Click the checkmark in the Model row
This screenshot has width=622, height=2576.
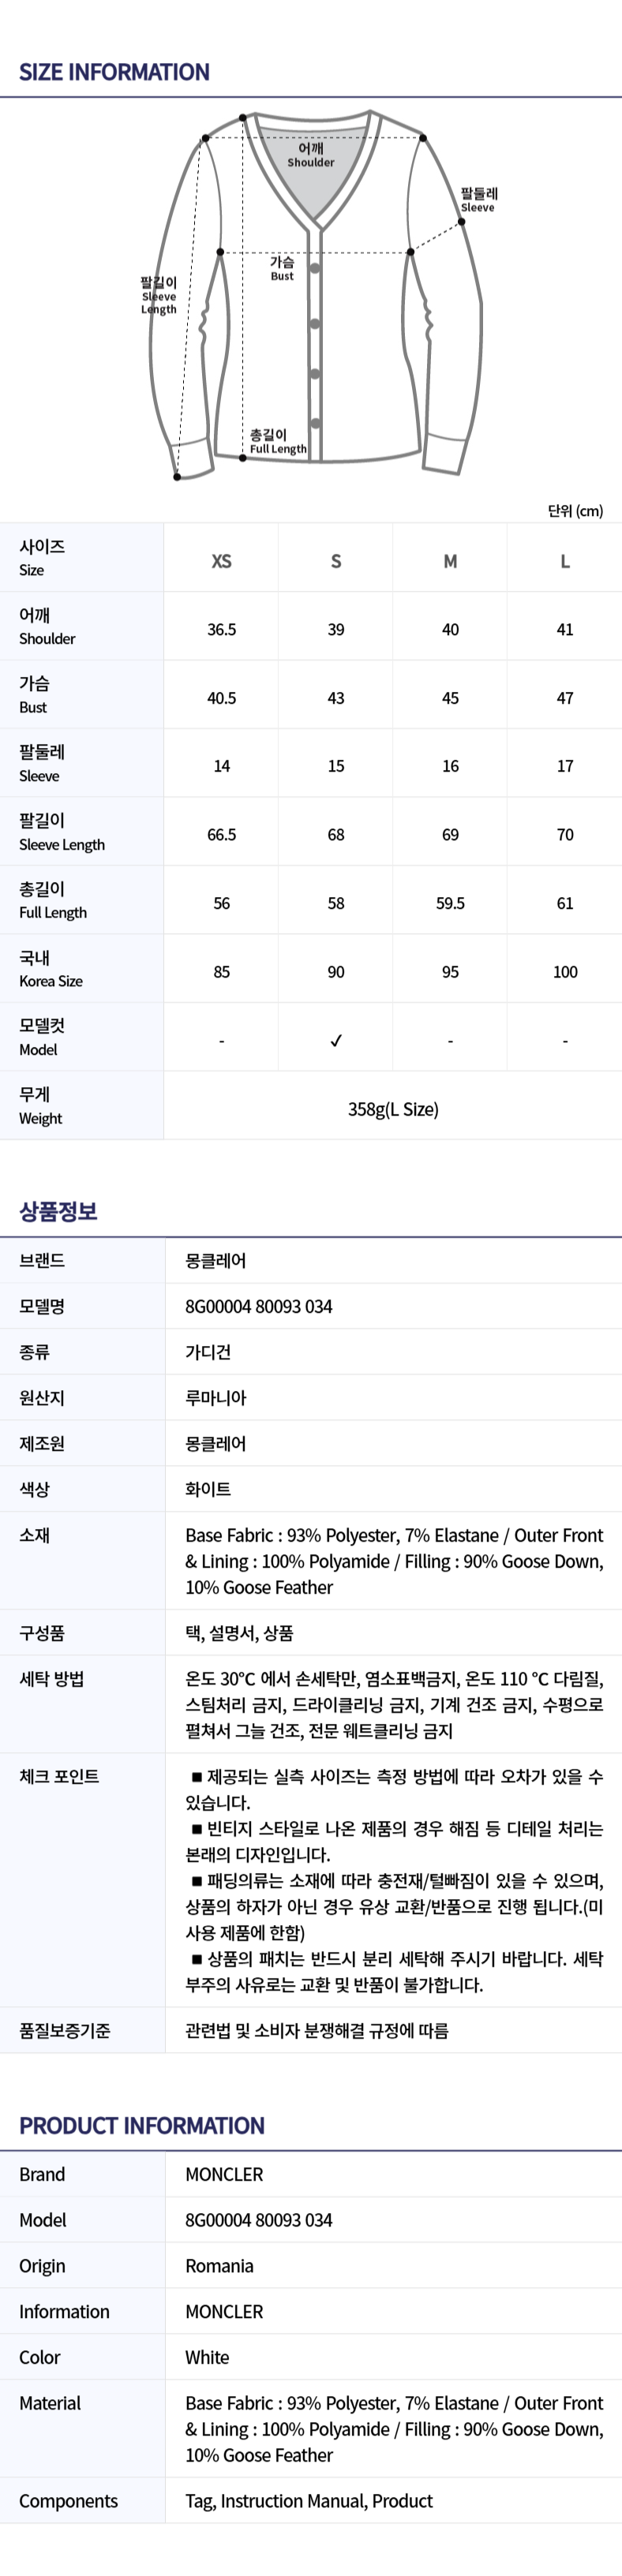click(336, 1040)
